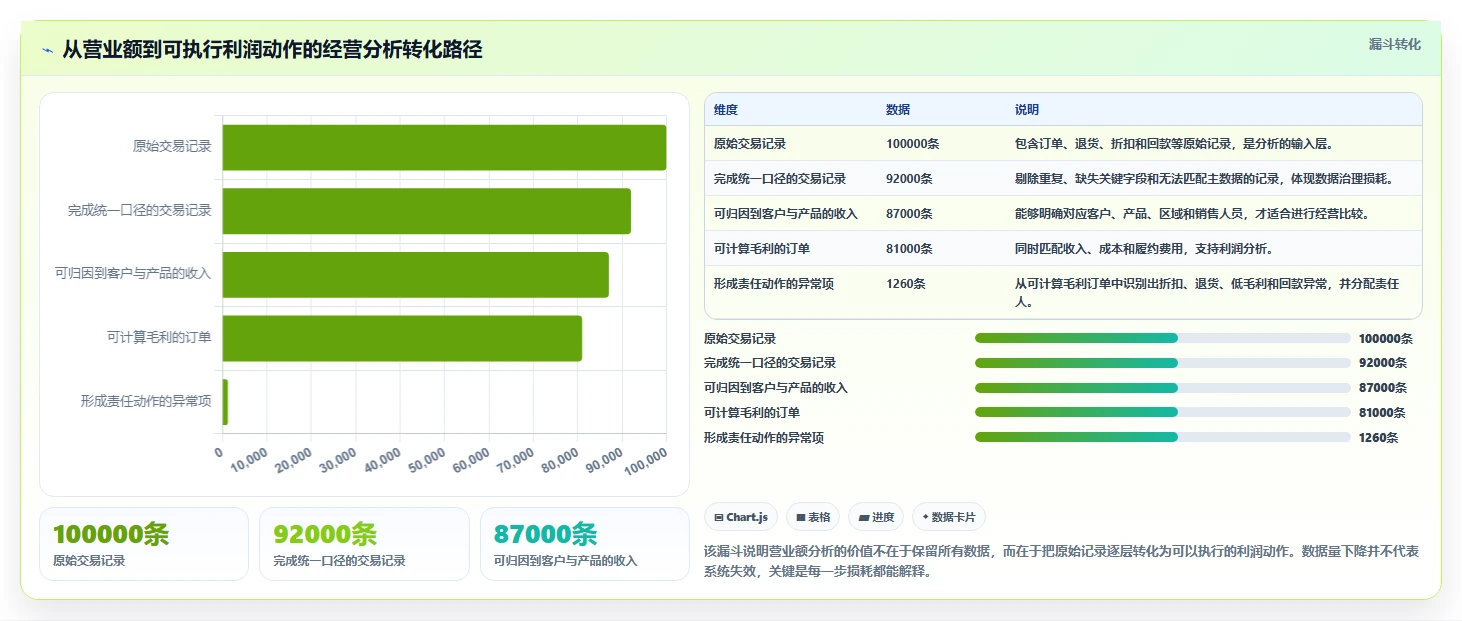
Task: Click the description starting 同时匹配收入
Action: [1144, 249]
